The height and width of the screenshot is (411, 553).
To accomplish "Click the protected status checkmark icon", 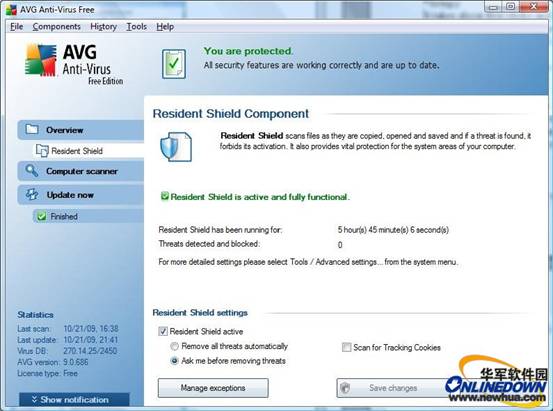I will pos(174,64).
